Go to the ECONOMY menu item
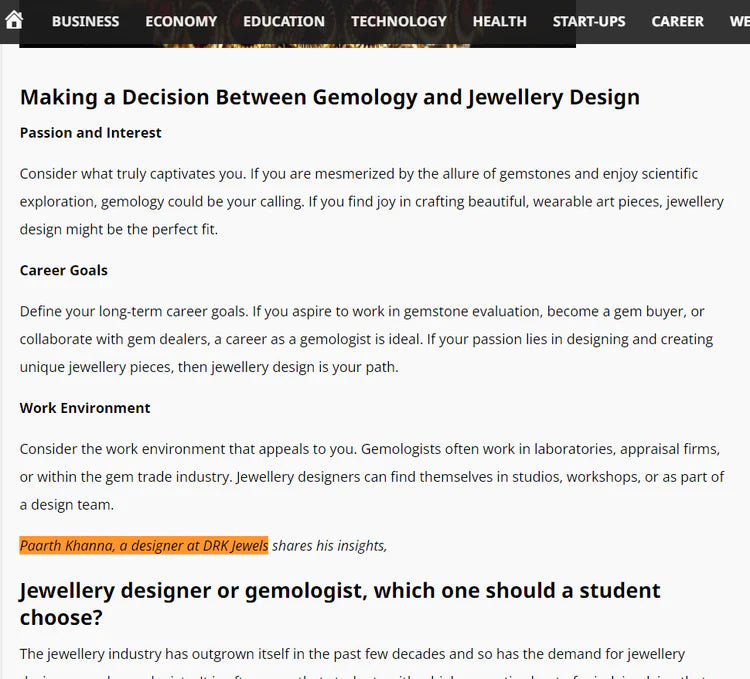This screenshot has height=679, width=750. pos(181,22)
